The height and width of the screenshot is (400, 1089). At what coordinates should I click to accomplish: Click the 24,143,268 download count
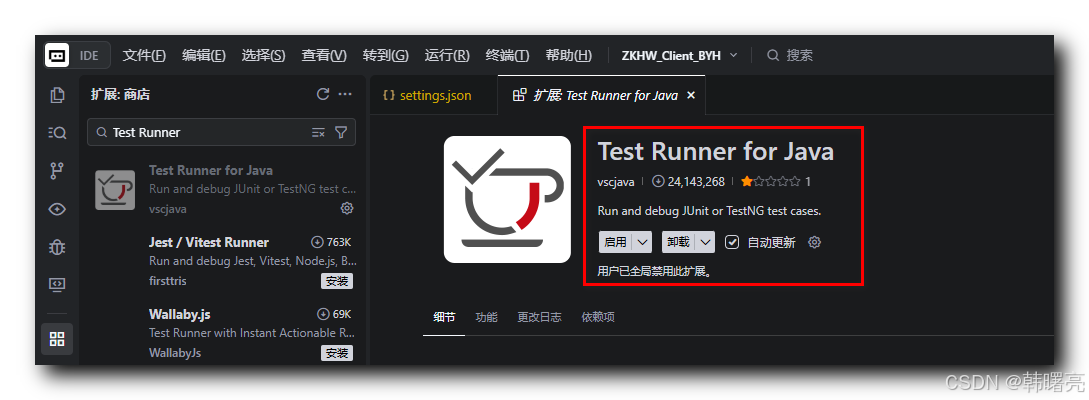(x=689, y=182)
